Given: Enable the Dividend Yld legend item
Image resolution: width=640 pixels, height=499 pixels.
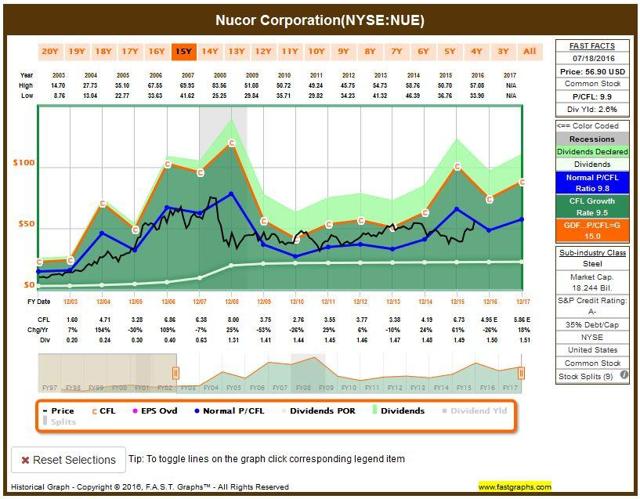Looking at the screenshot, I should click(475, 411).
